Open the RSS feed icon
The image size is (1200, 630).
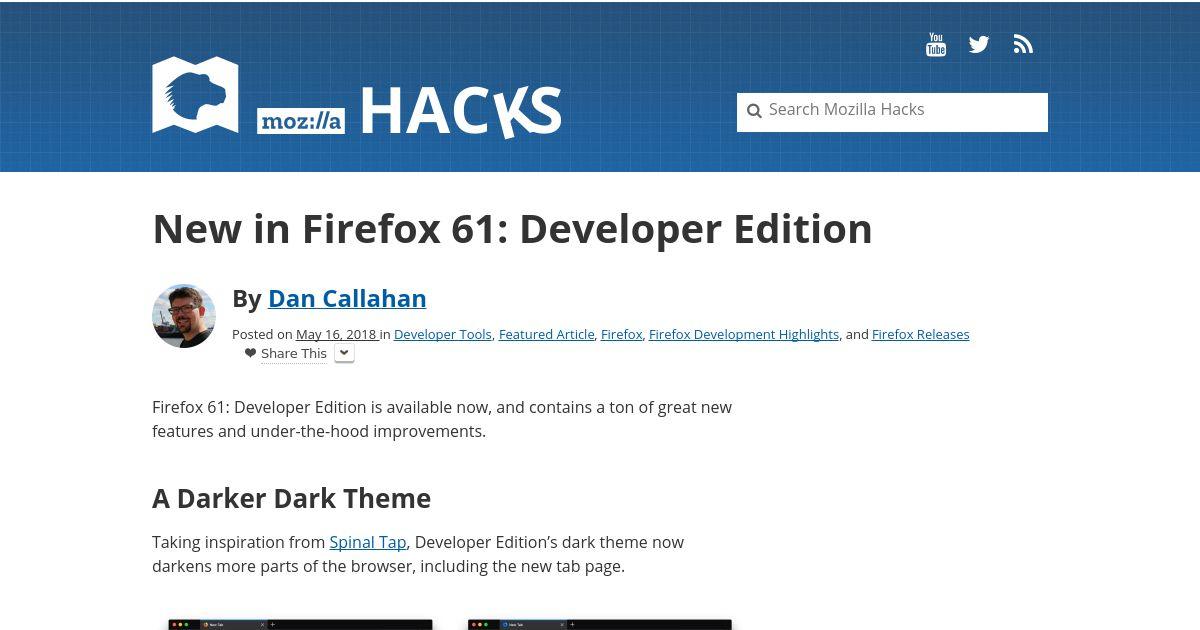[x=1023, y=44]
